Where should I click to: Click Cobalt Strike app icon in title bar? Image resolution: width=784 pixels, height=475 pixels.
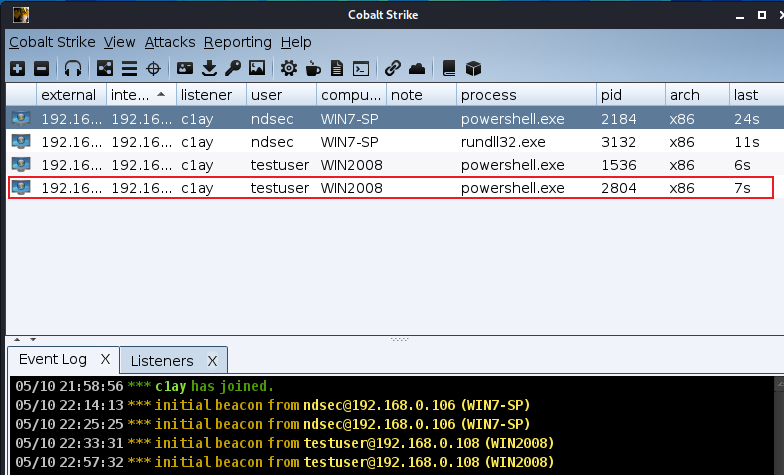coord(21,14)
